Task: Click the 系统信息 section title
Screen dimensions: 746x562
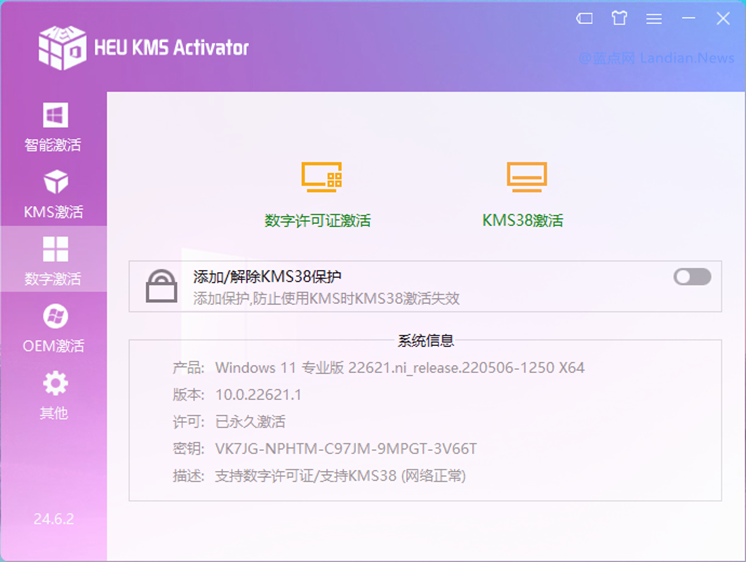Action: click(426, 340)
